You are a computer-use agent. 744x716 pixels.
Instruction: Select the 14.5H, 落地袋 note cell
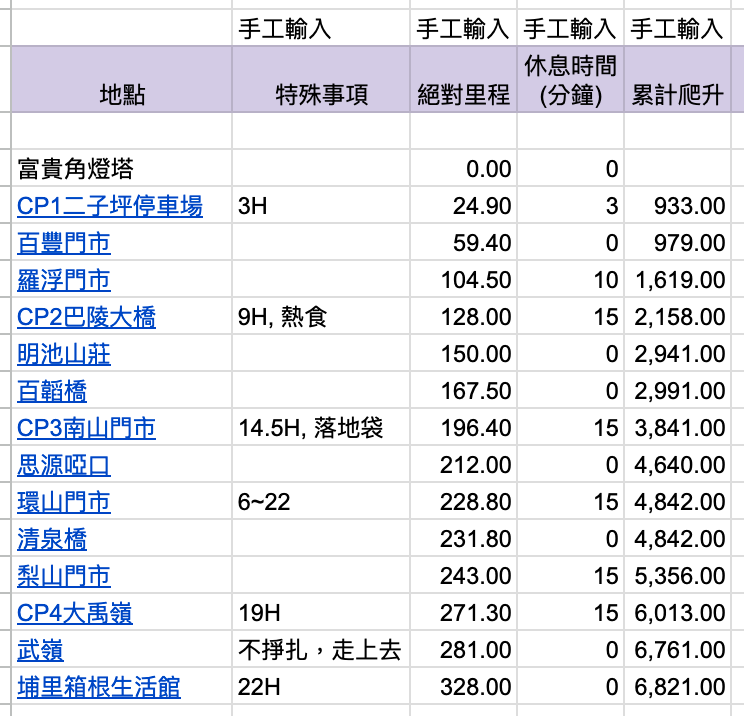click(321, 427)
